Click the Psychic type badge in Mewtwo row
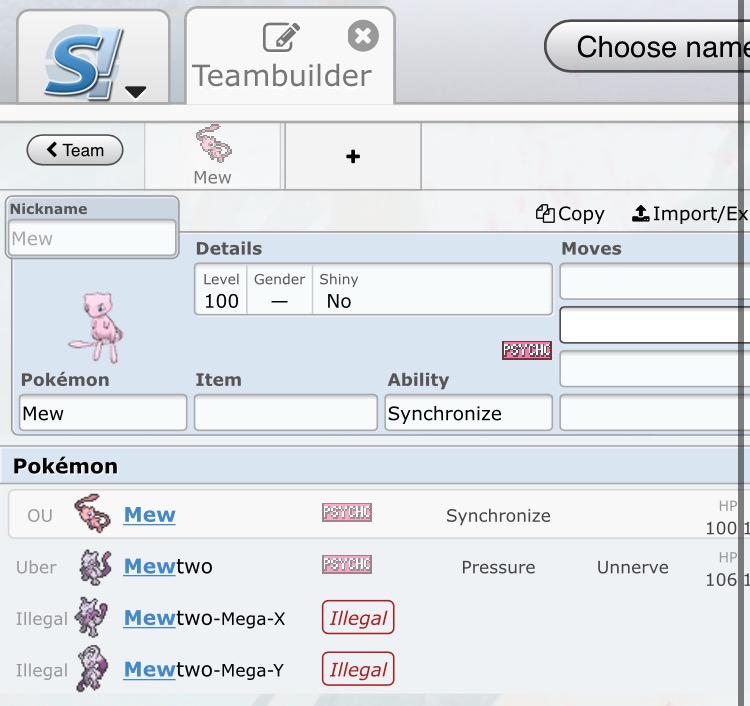 pyautogui.click(x=347, y=564)
